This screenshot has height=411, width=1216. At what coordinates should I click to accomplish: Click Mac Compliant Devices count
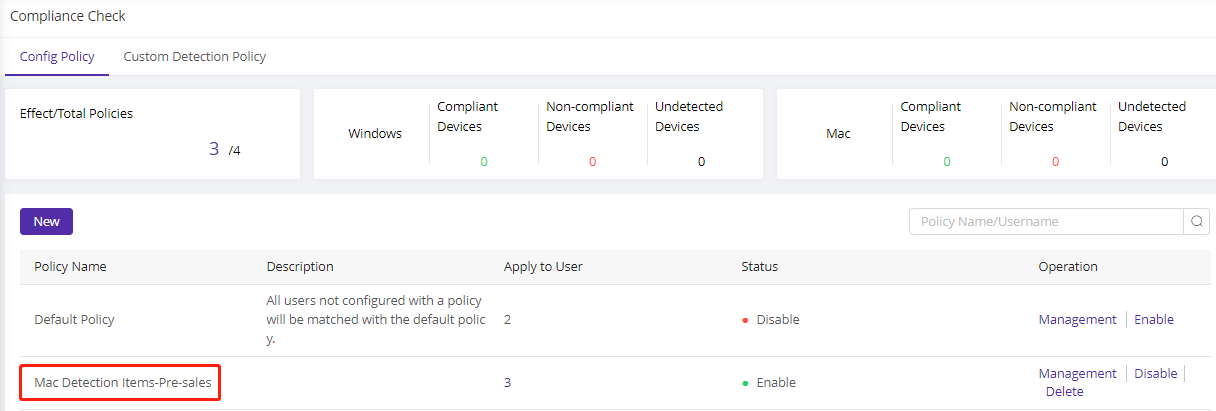(x=947, y=162)
